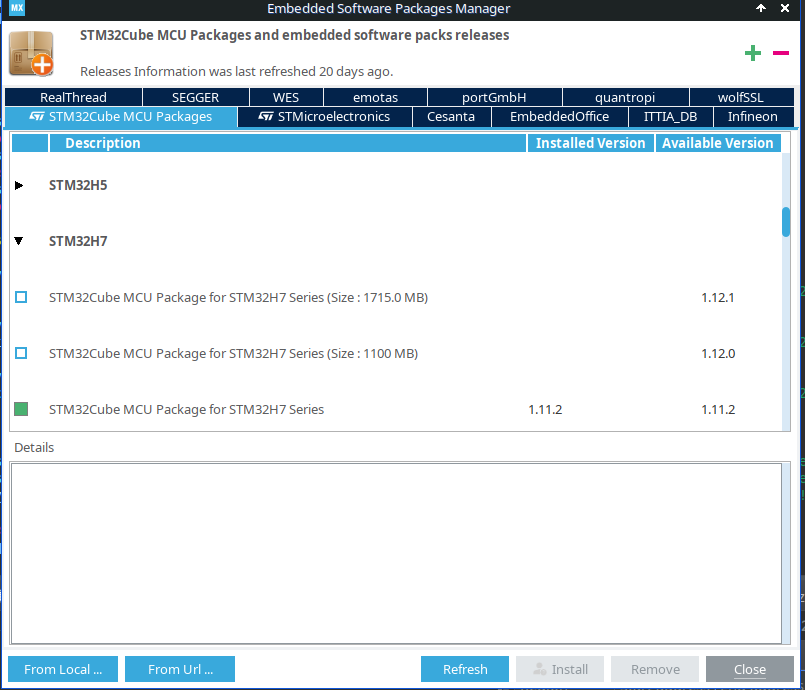
Task: Select the STM32H5 row label
Action: point(78,185)
